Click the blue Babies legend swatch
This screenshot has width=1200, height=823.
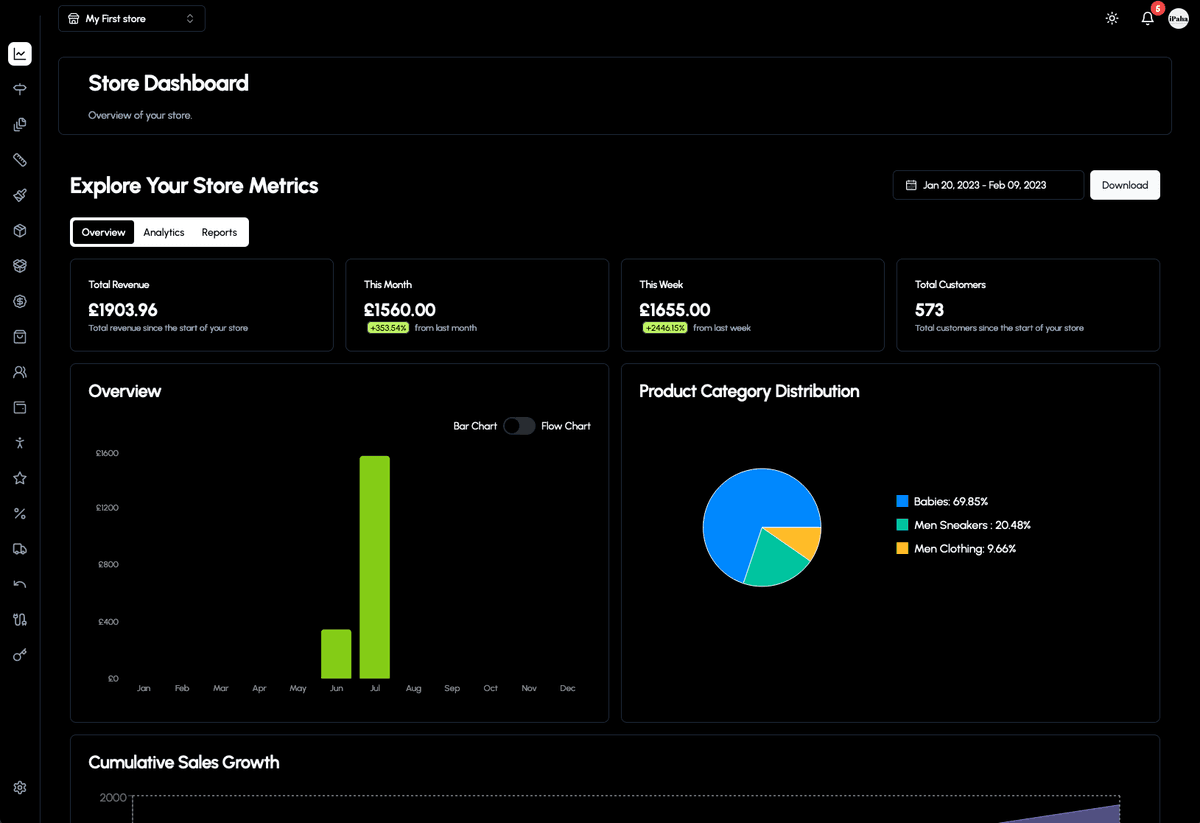pyautogui.click(x=902, y=501)
